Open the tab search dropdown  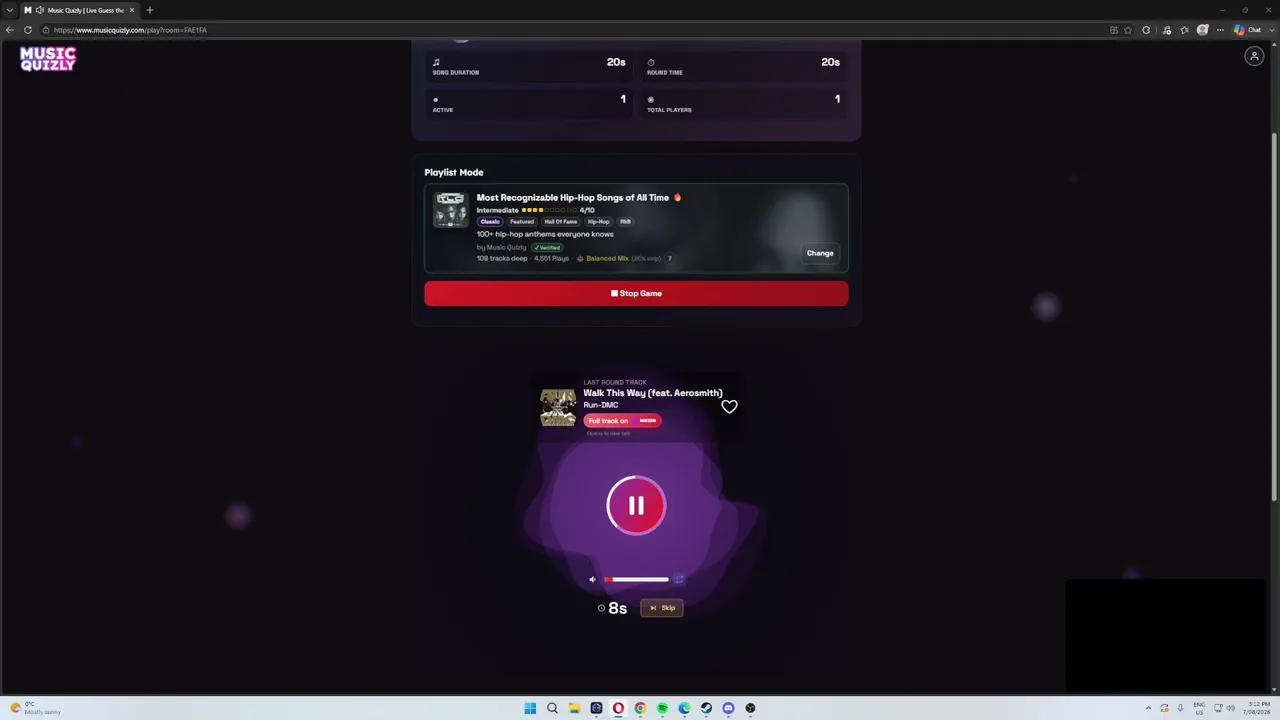tap(10, 10)
